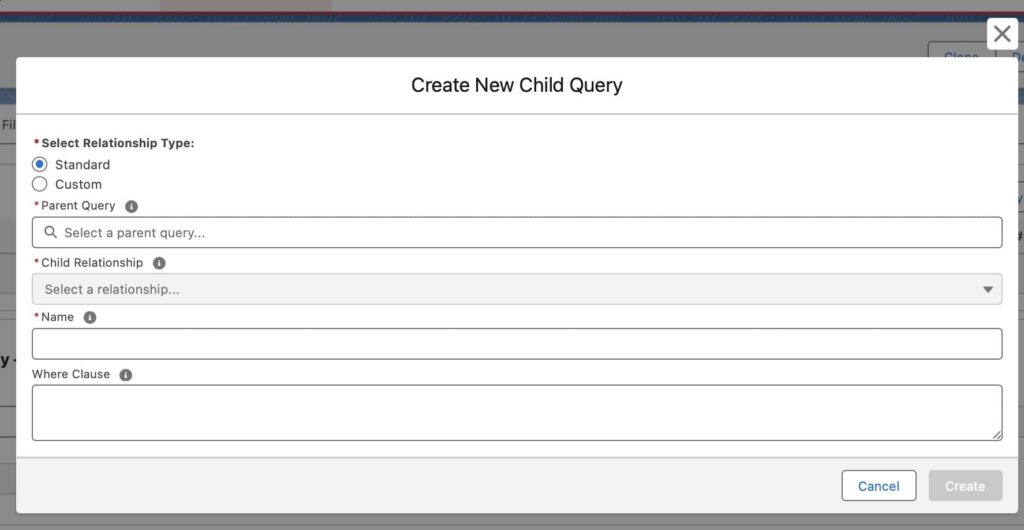Click the Create New Child Query heading
Image resolution: width=1024 pixels, height=530 pixels.
[517, 86]
